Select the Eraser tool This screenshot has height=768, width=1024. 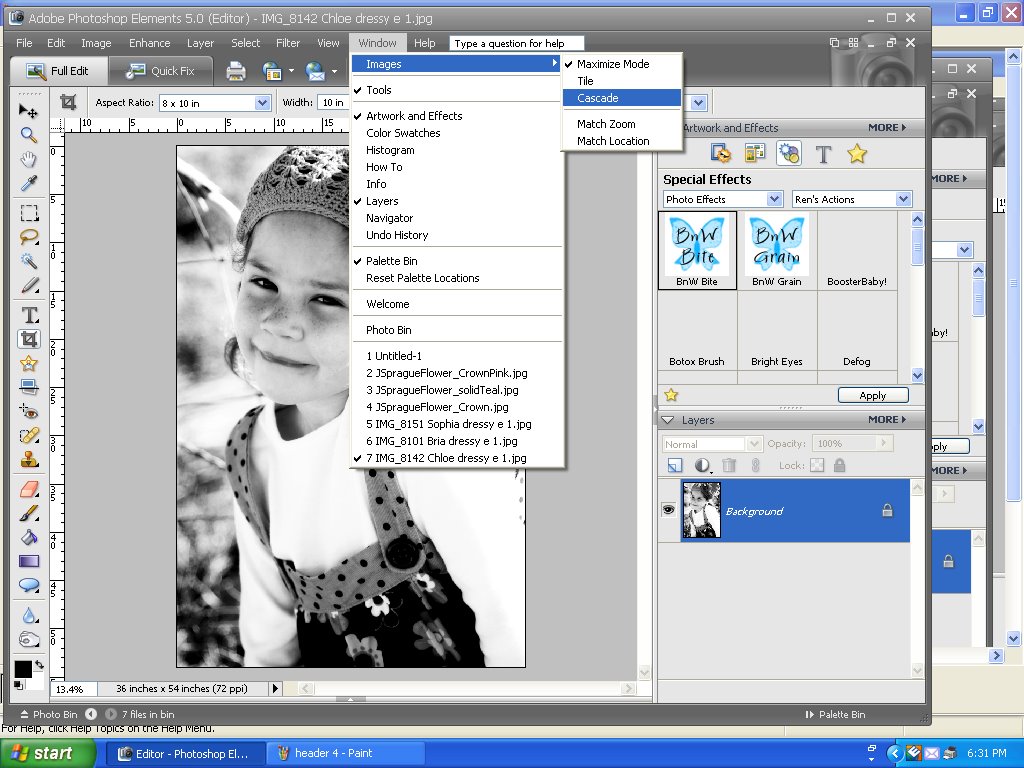click(29, 488)
